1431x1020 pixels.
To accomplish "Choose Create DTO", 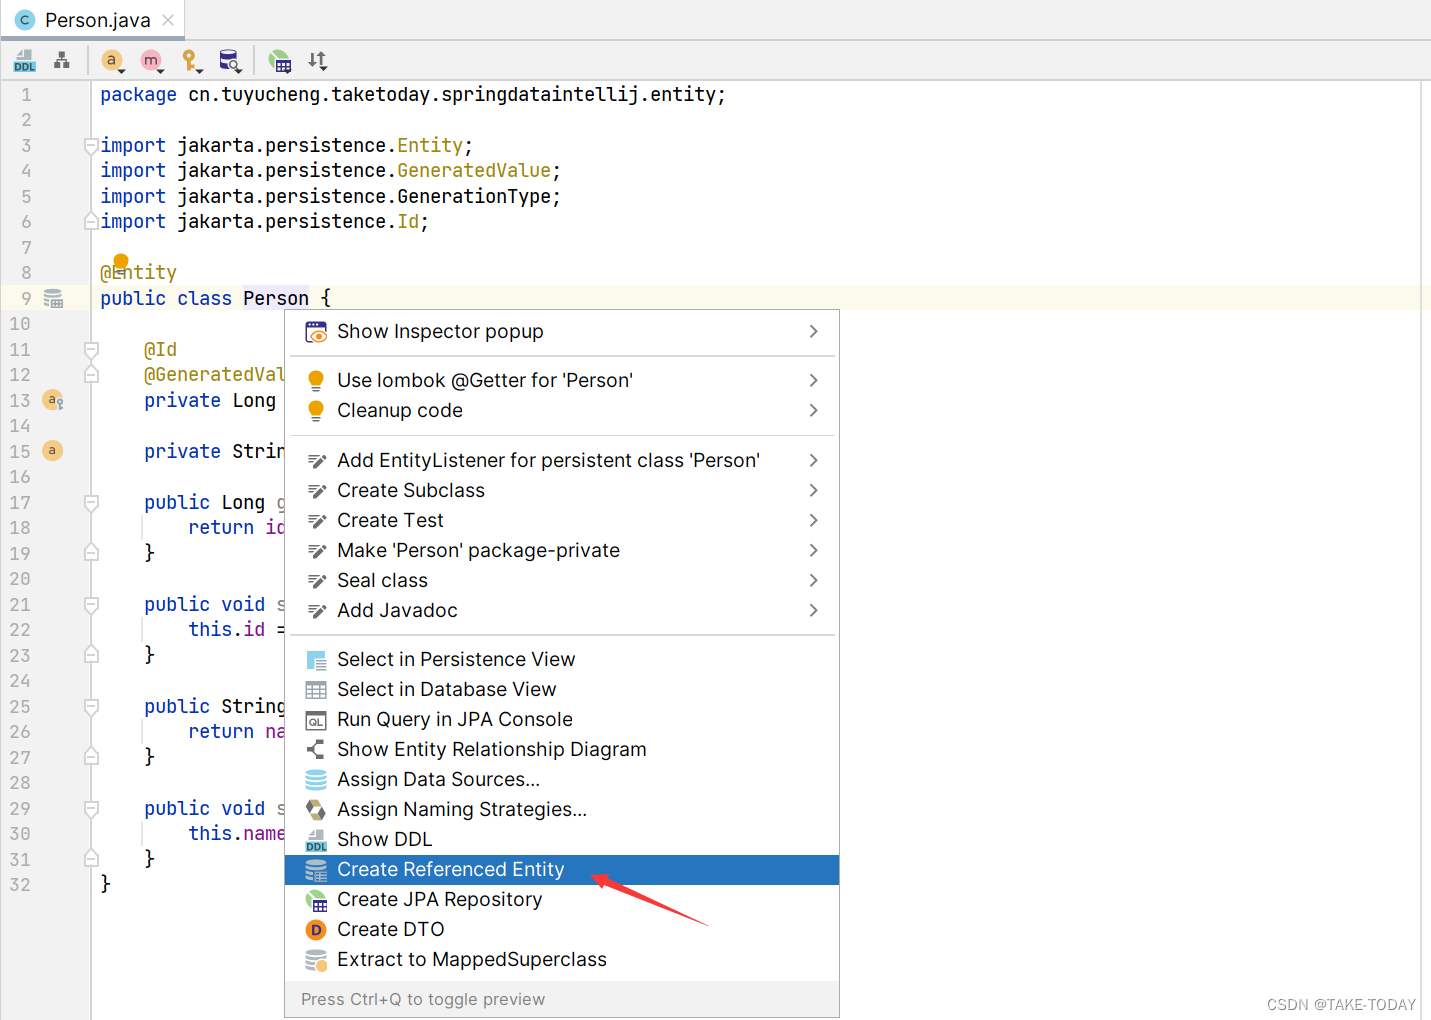I will point(562,929).
